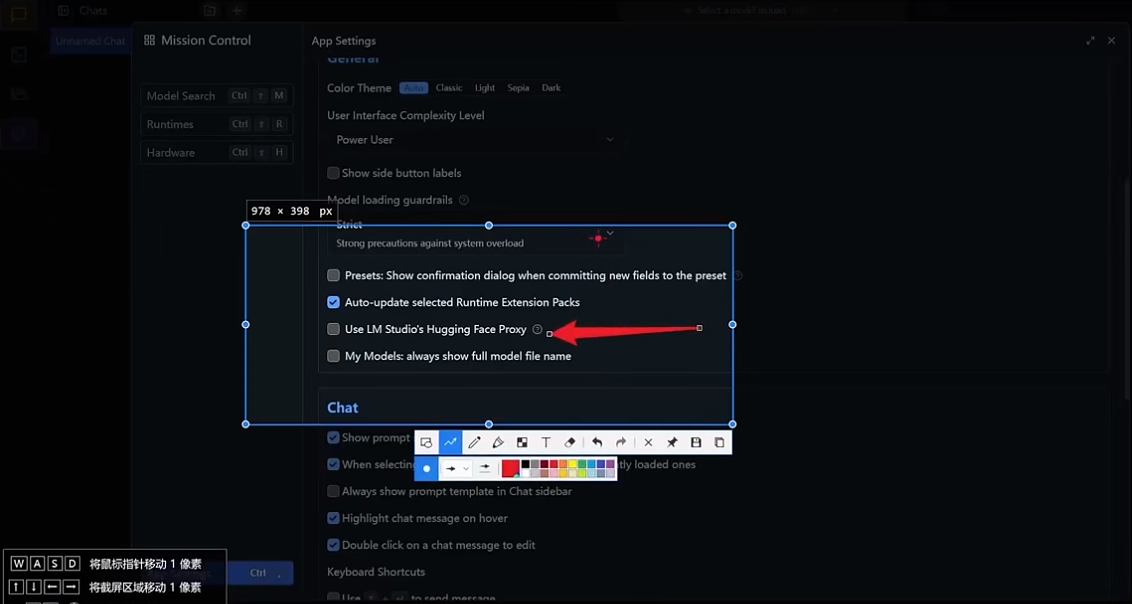This screenshot has width=1132, height=604.
Task: Enable Use LM Studio's Hugging Face Proxy
Action: point(334,329)
